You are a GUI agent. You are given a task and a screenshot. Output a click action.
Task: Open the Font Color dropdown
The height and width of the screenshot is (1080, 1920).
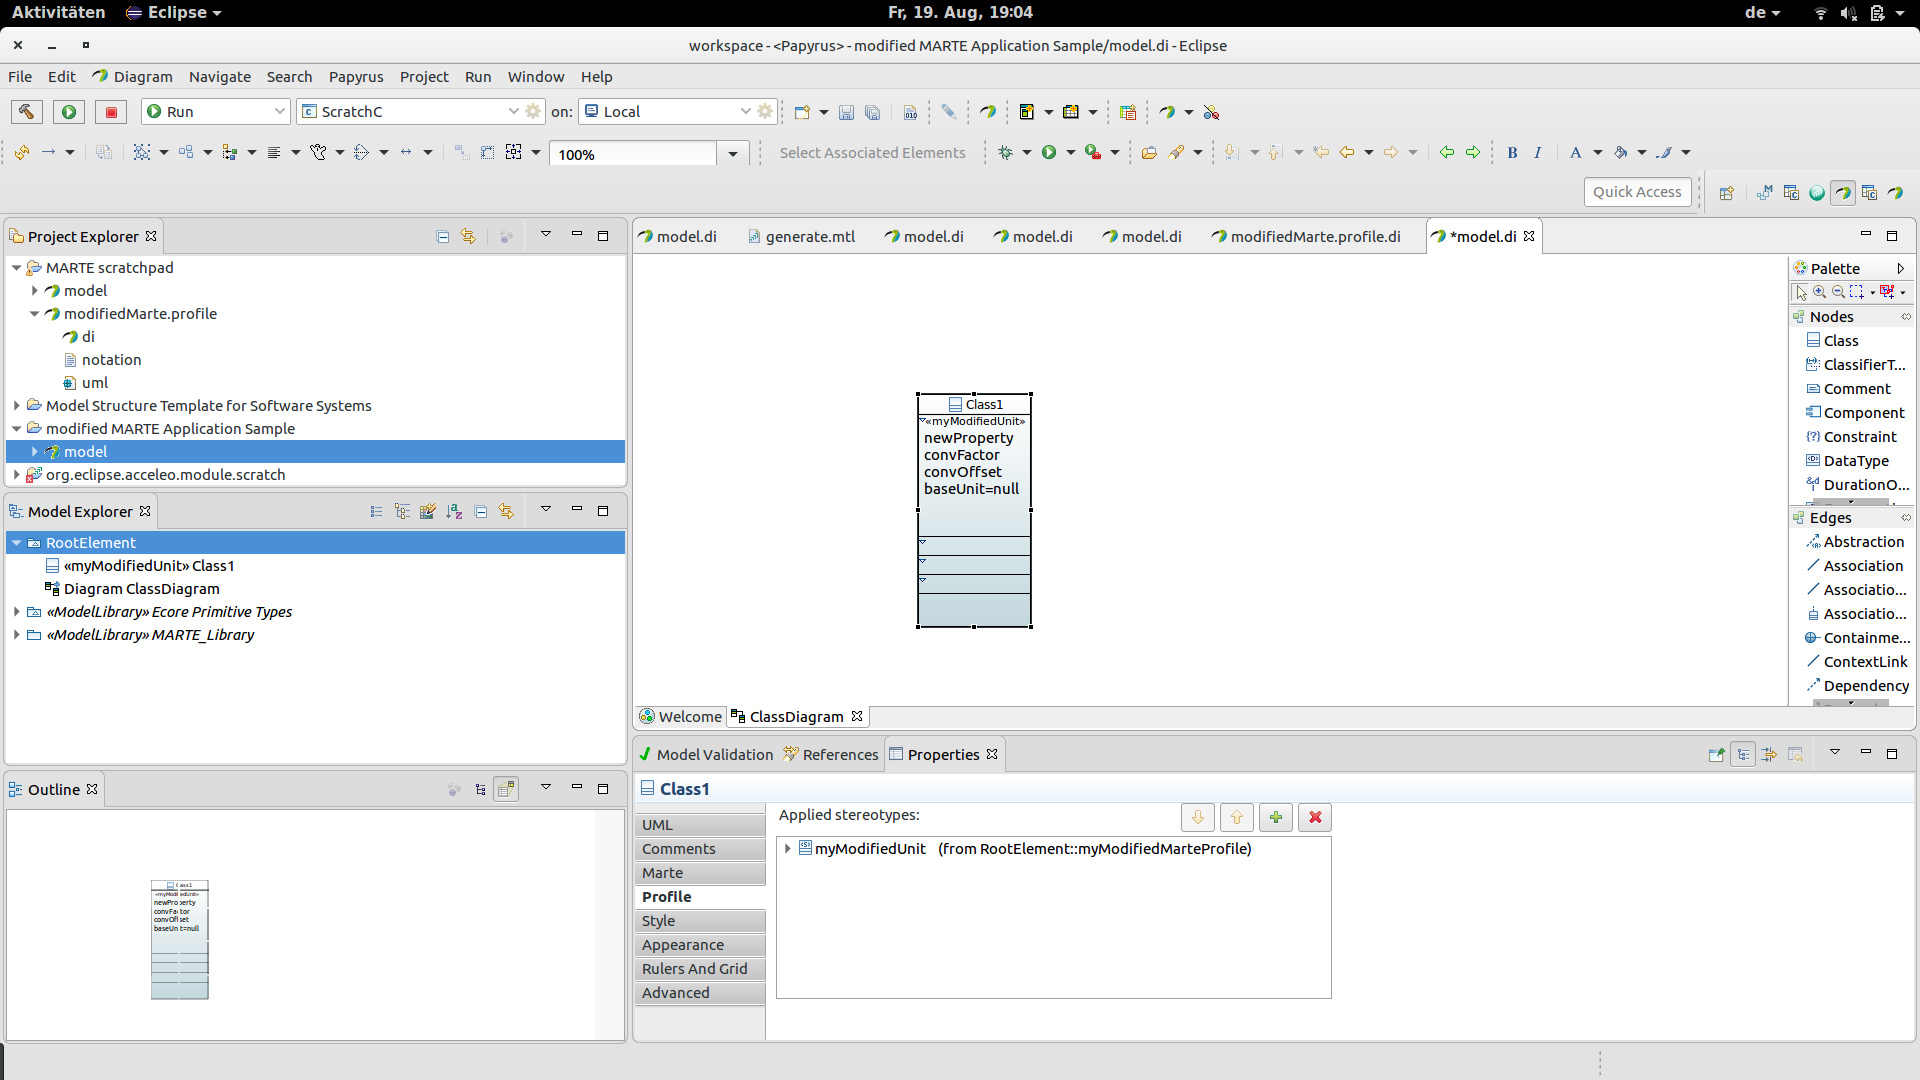coord(1597,153)
